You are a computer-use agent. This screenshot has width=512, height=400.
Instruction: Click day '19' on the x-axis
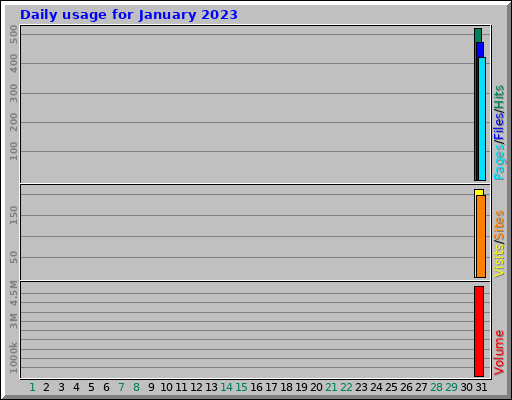point(301,387)
